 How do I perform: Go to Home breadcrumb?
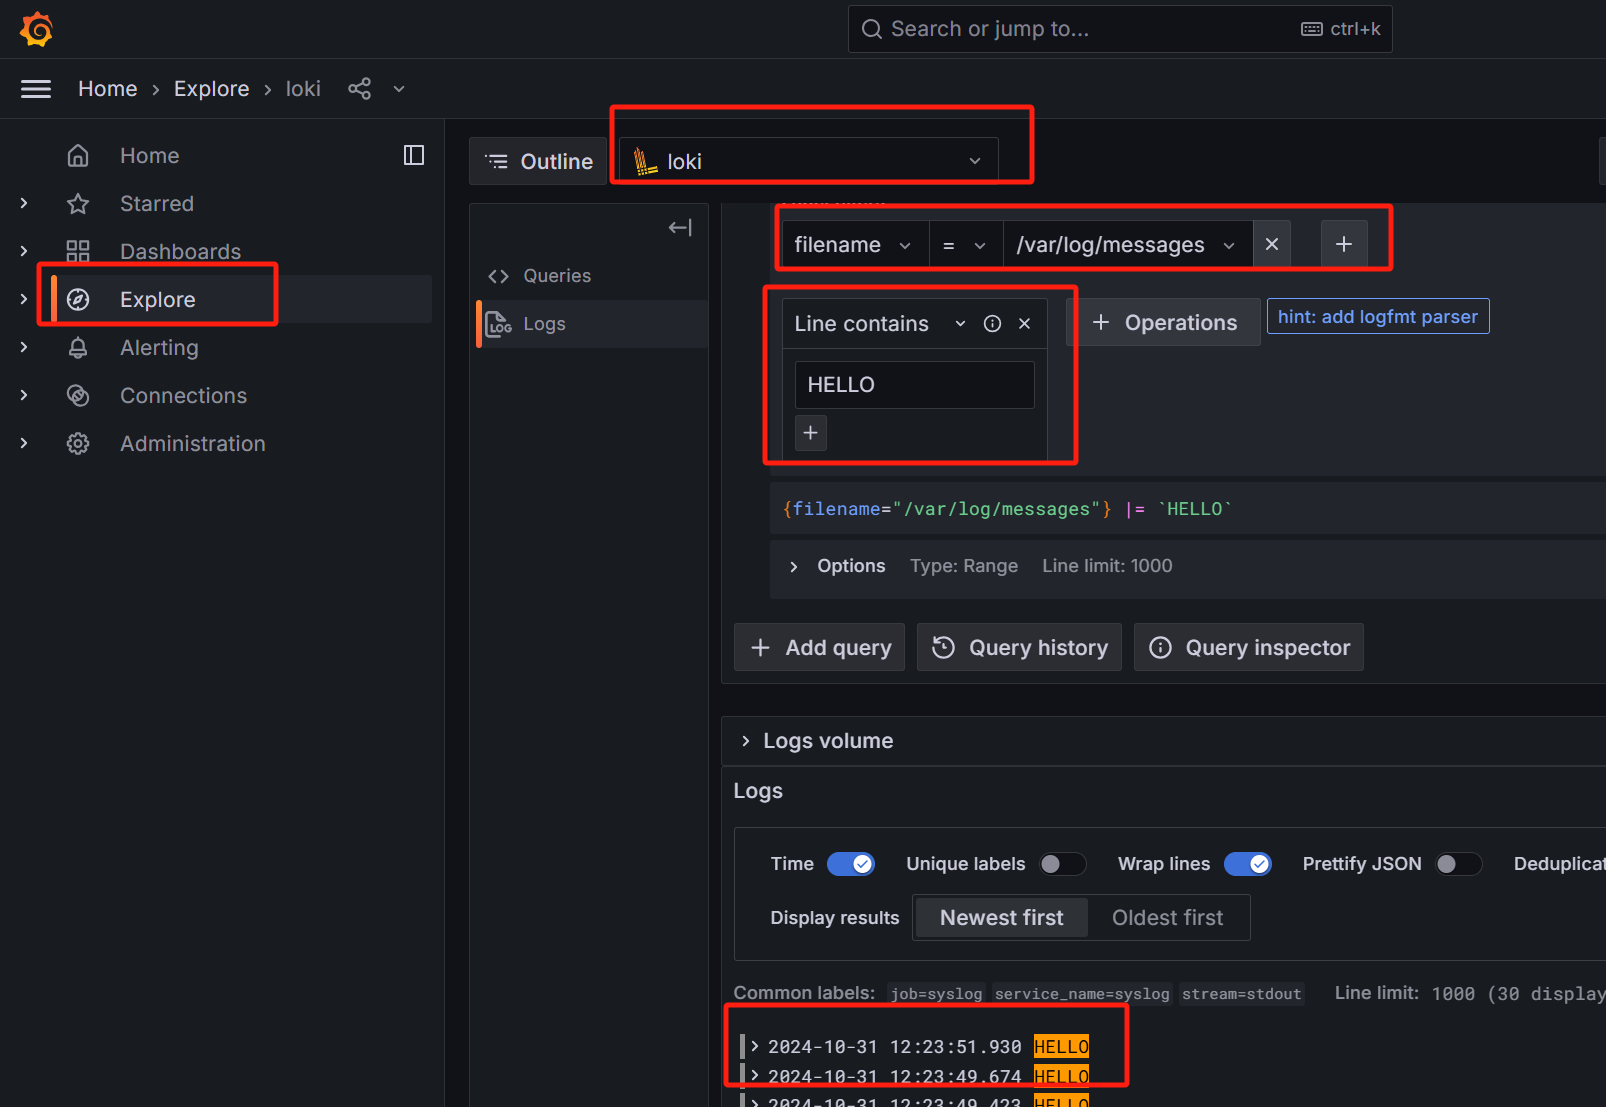(108, 89)
